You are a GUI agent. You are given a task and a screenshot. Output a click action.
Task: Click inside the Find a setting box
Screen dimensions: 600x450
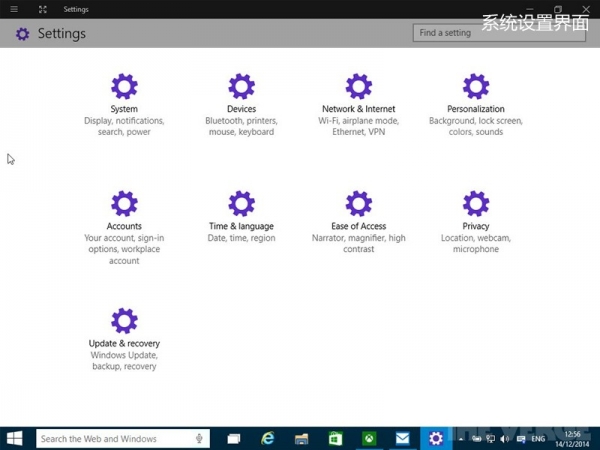click(x=499, y=33)
